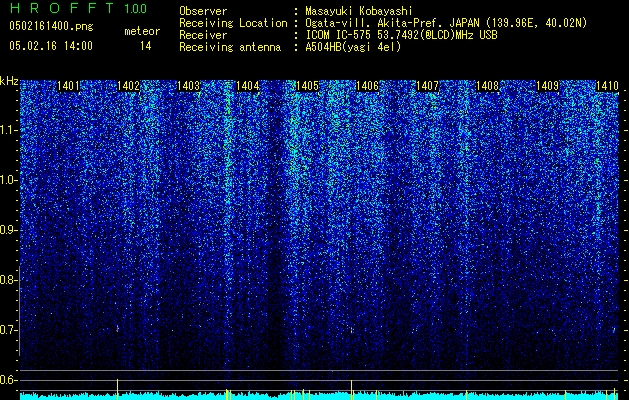This screenshot has height=400, width=629.
Task: Select the A504HB(yagi 4el) antenna text
Action: pyautogui.click(x=353, y=47)
